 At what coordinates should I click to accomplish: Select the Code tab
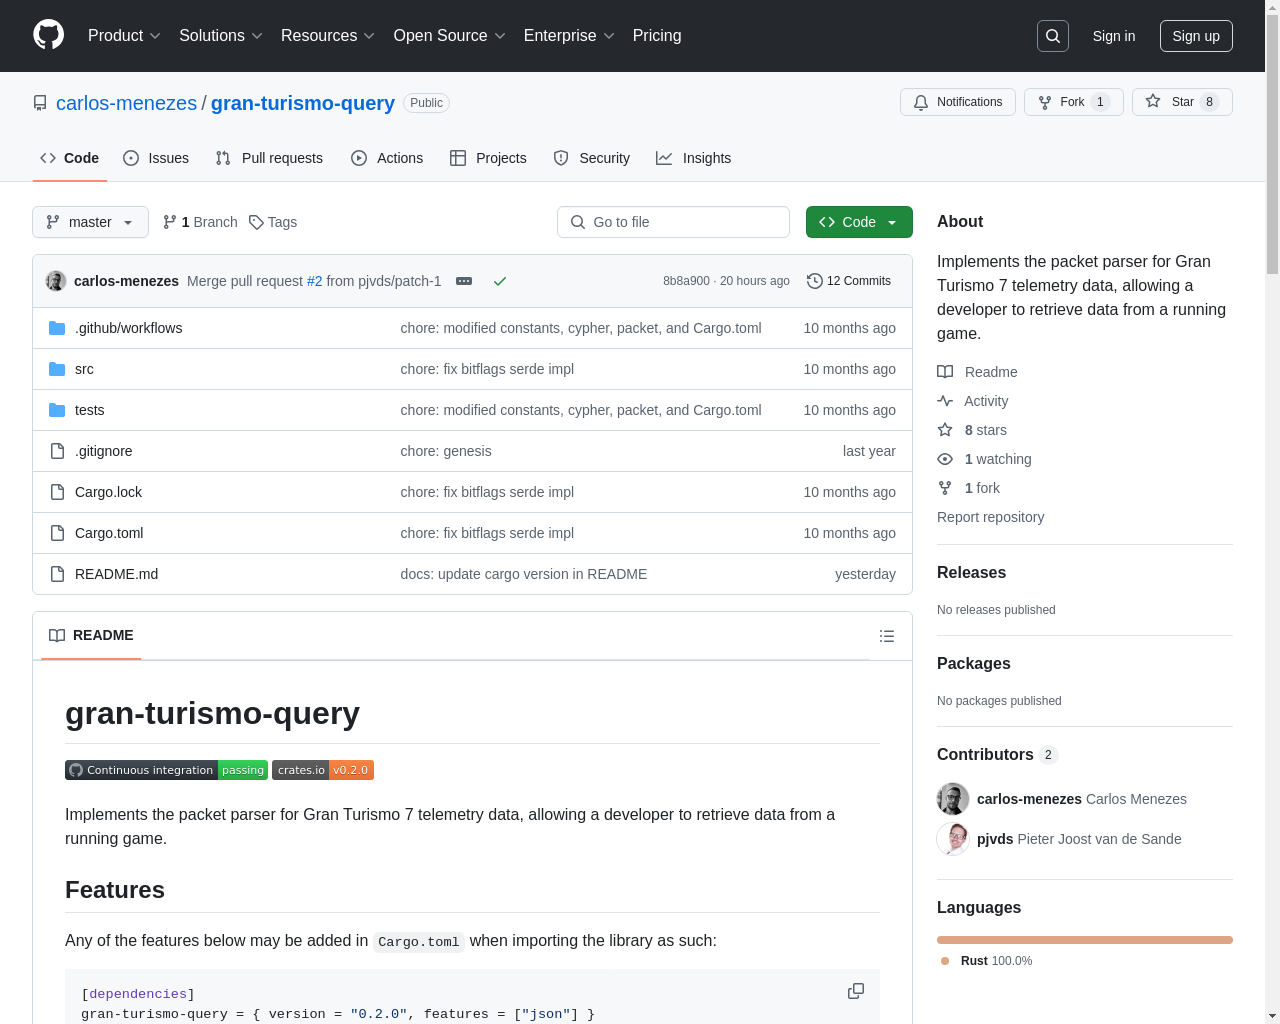point(69,158)
